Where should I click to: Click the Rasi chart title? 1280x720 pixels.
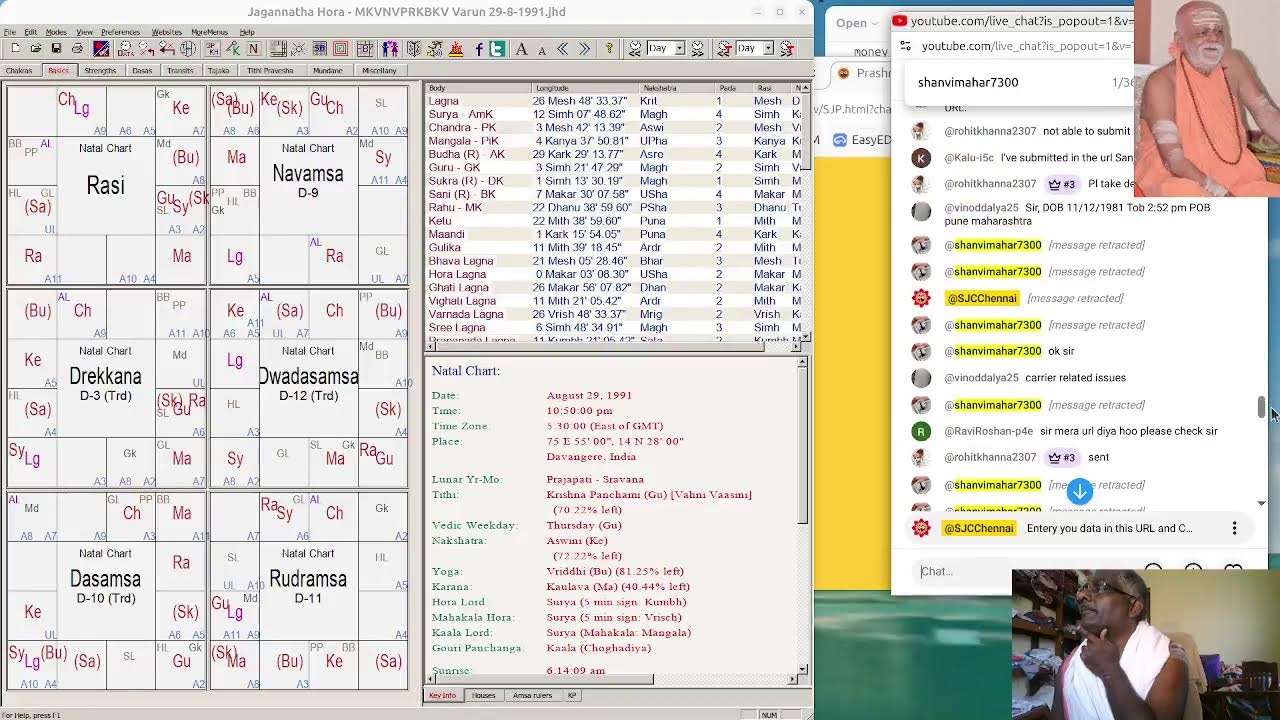105,184
